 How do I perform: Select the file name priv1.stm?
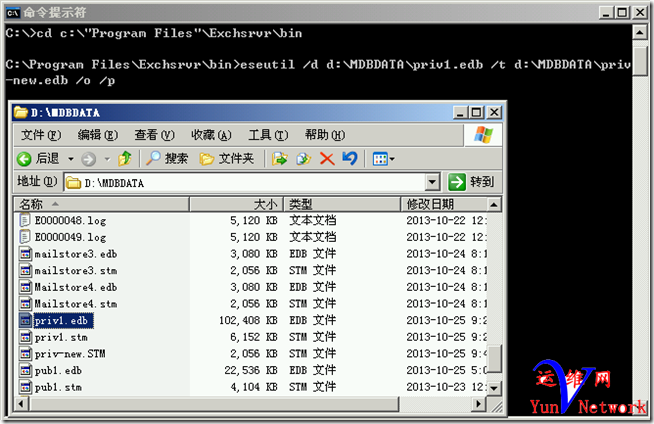click(61, 337)
